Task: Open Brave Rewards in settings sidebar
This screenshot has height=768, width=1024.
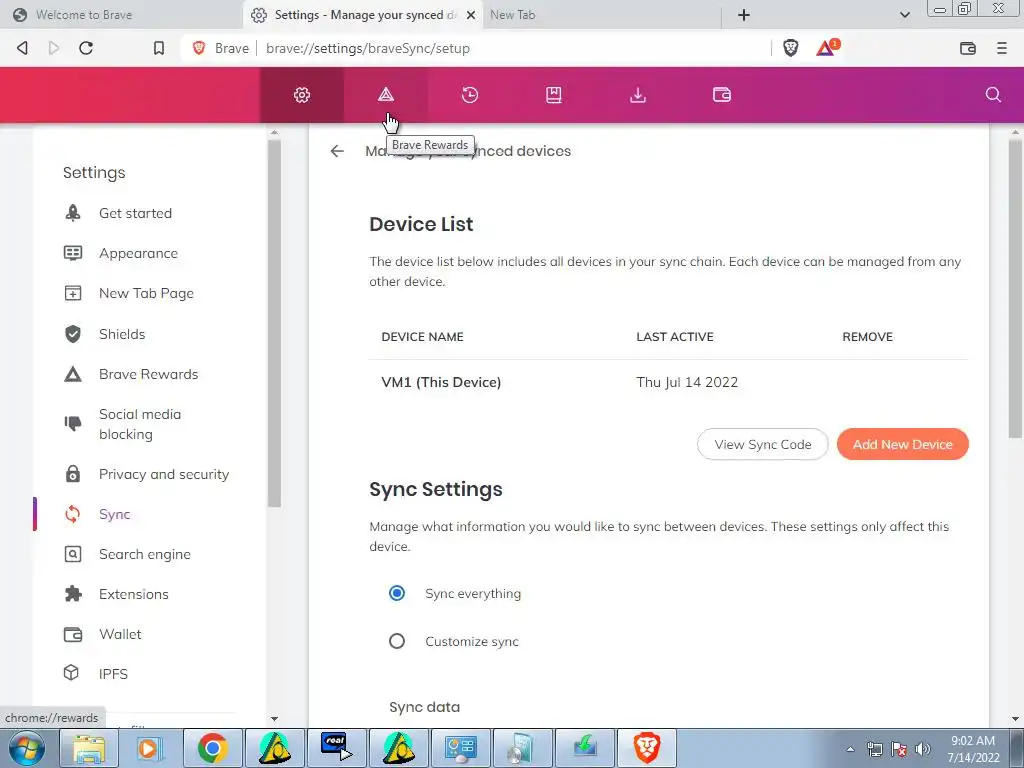Action: 148,374
